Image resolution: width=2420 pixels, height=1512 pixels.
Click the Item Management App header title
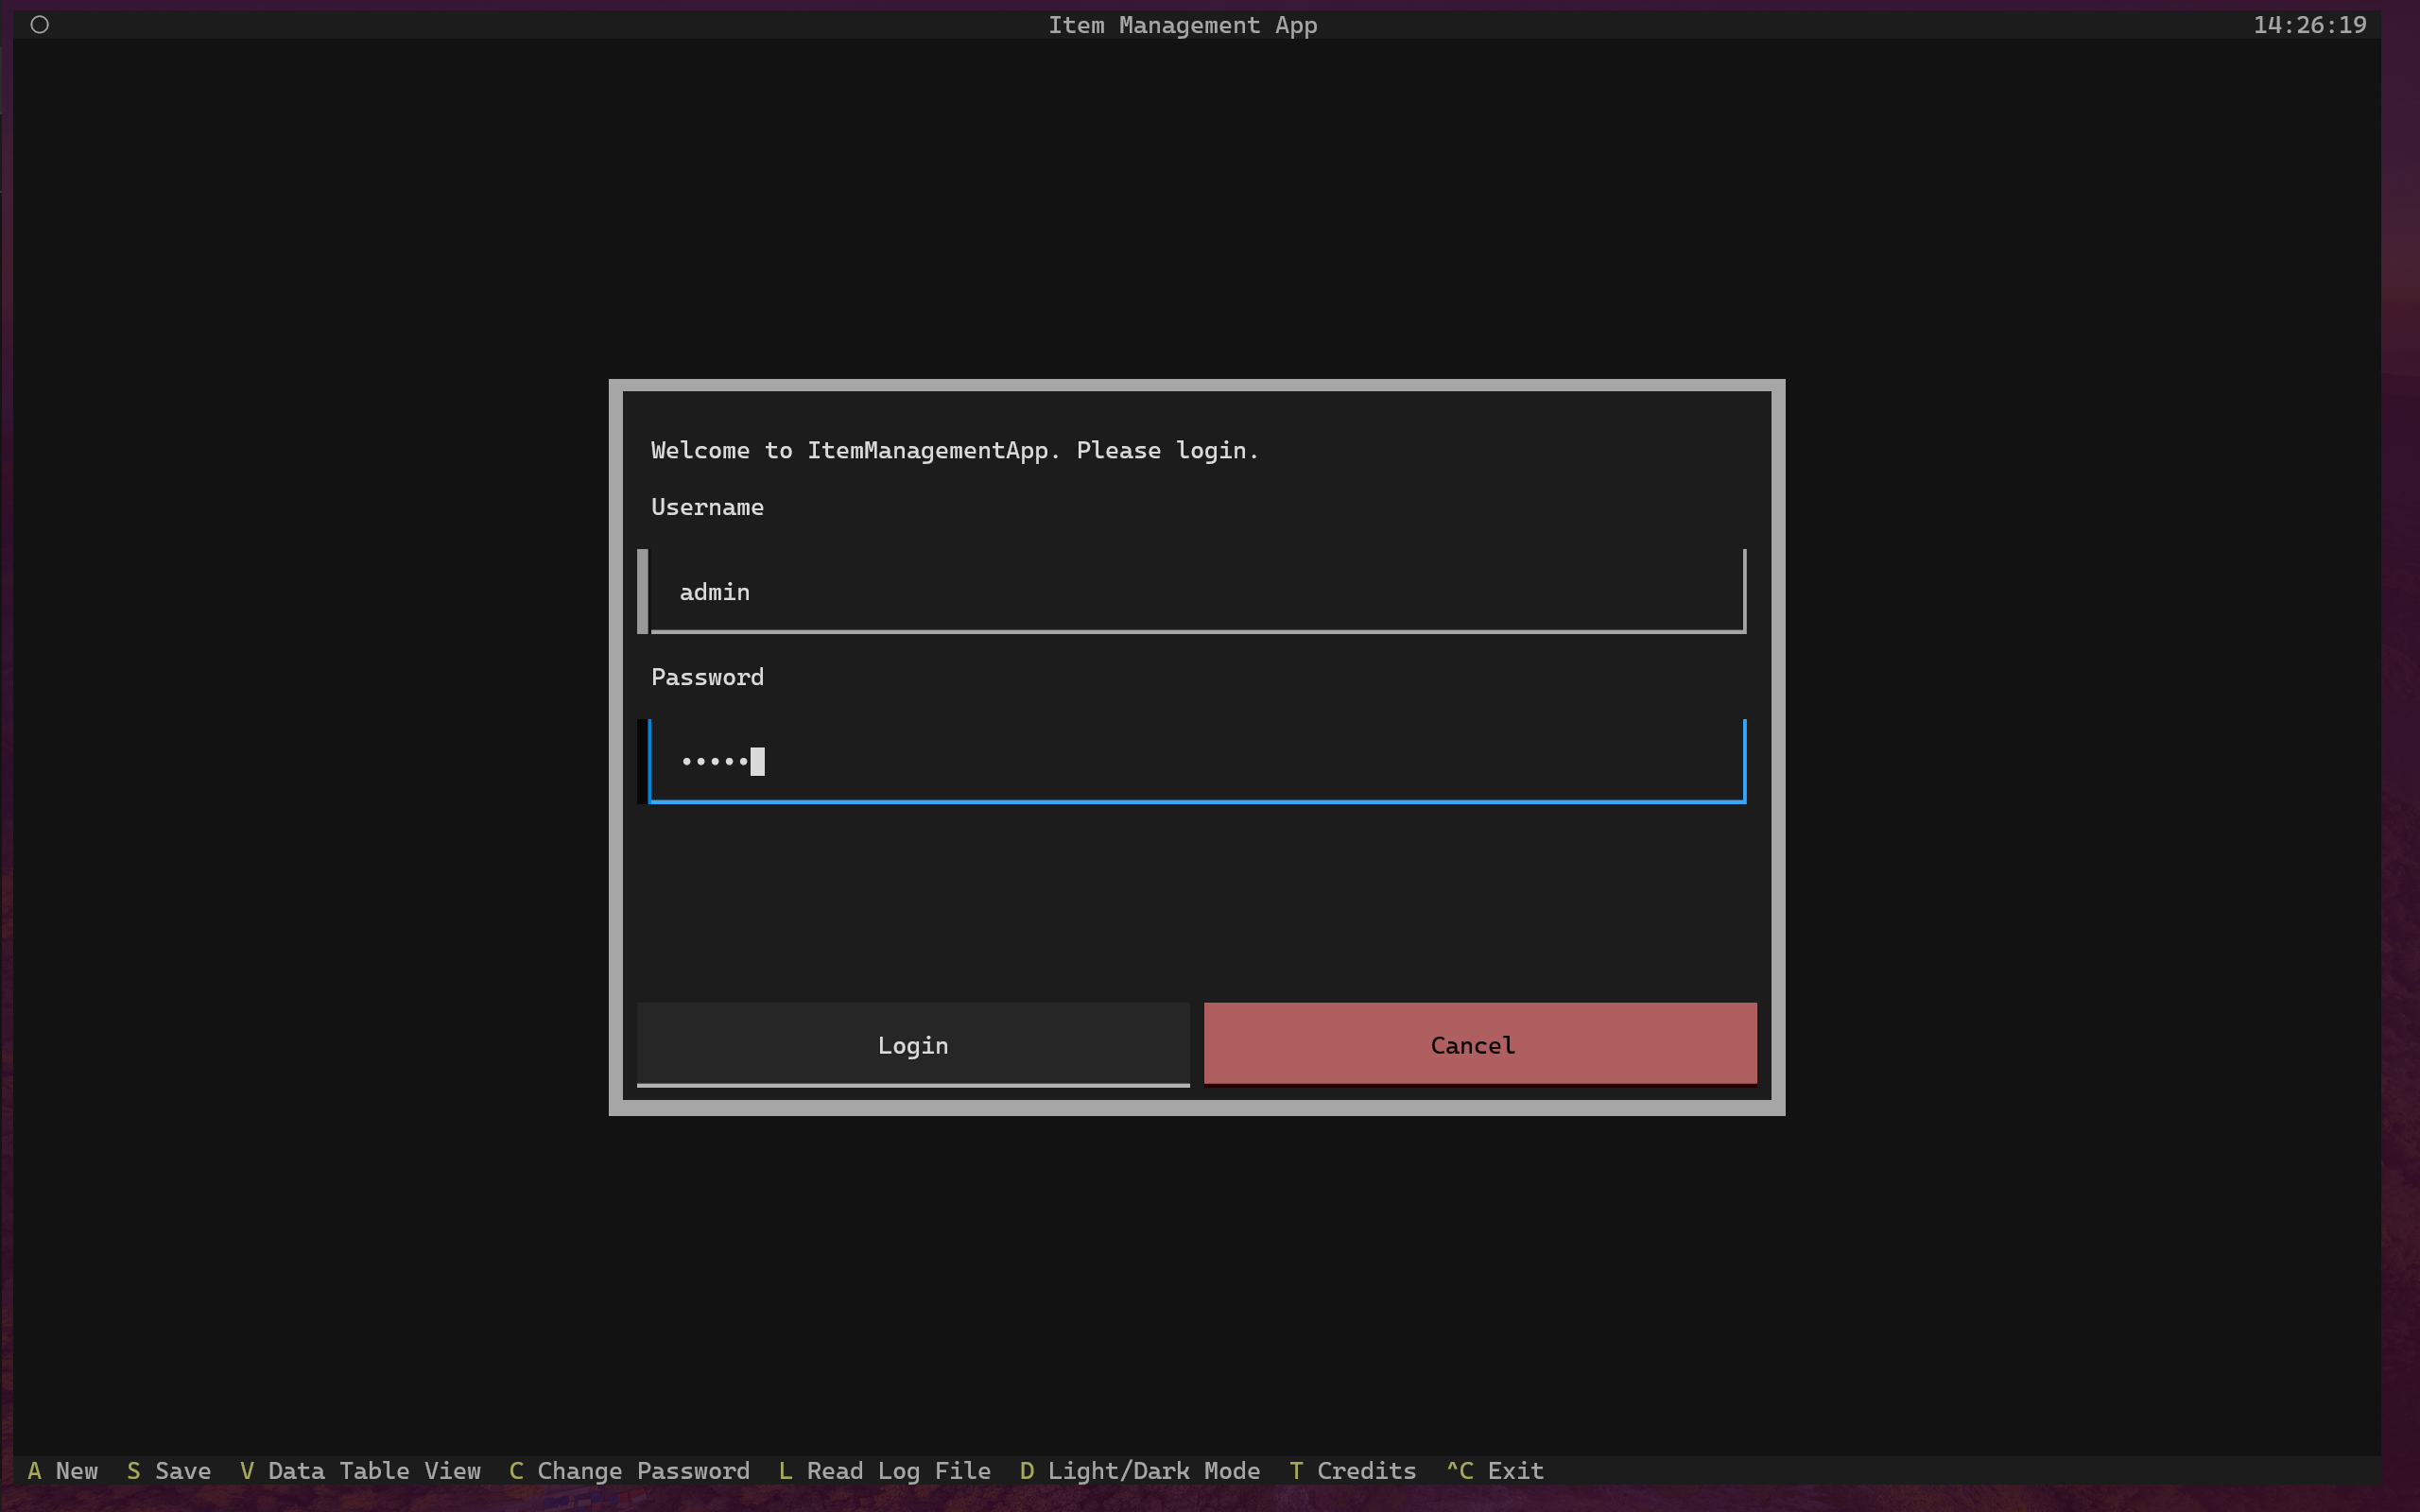(x=1182, y=25)
